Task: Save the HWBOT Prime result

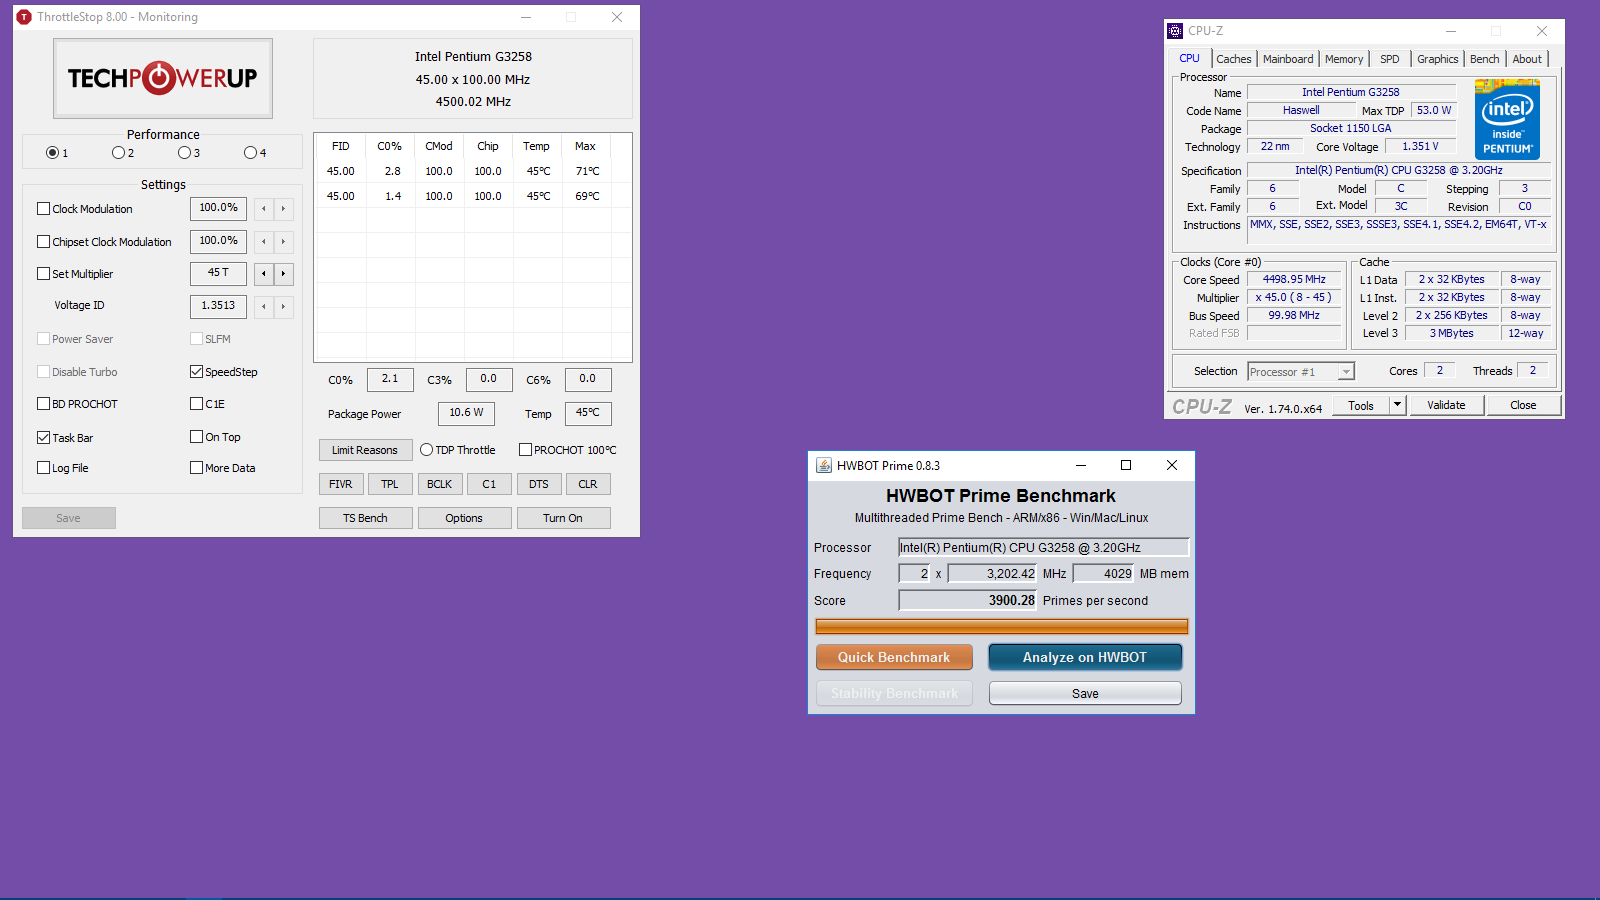Action: click(x=1085, y=693)
